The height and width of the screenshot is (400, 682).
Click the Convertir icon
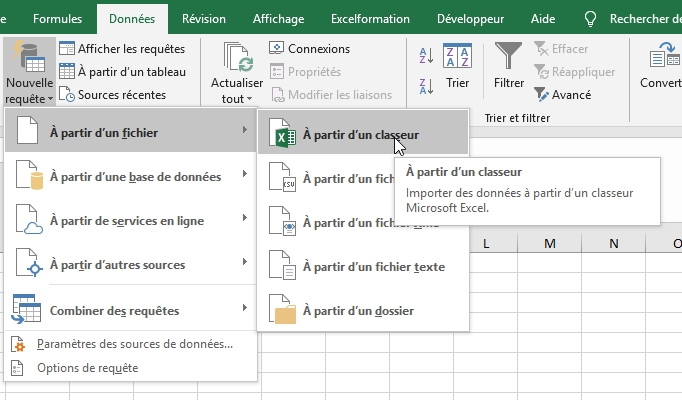[x=664, y=55]
